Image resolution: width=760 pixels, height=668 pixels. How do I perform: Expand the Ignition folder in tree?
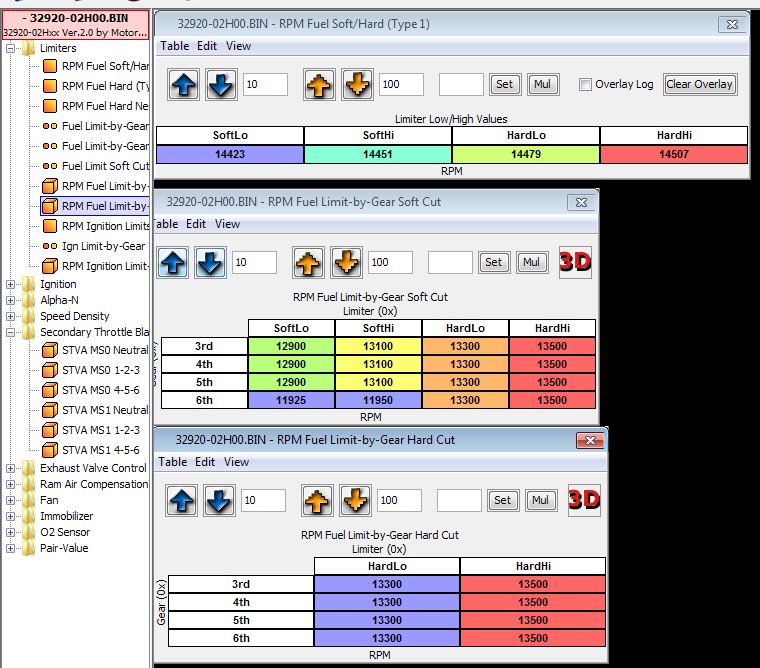[x=11, y=284]
